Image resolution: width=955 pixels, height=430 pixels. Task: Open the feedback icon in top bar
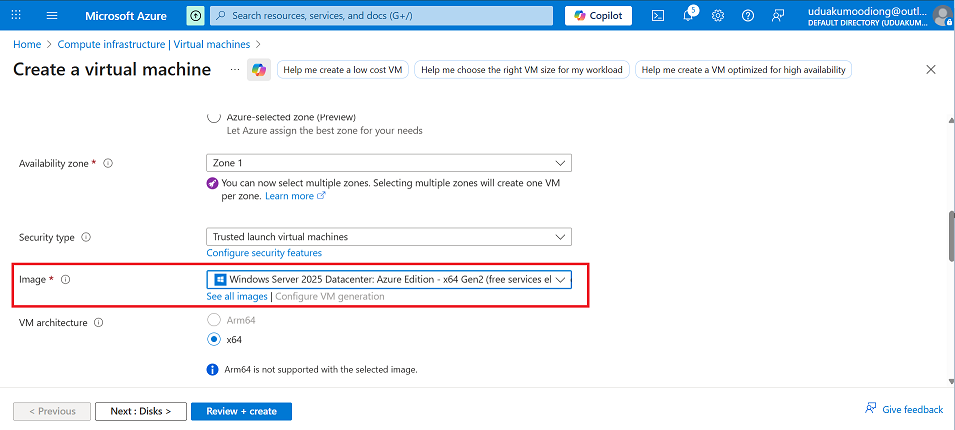(778, 16)
